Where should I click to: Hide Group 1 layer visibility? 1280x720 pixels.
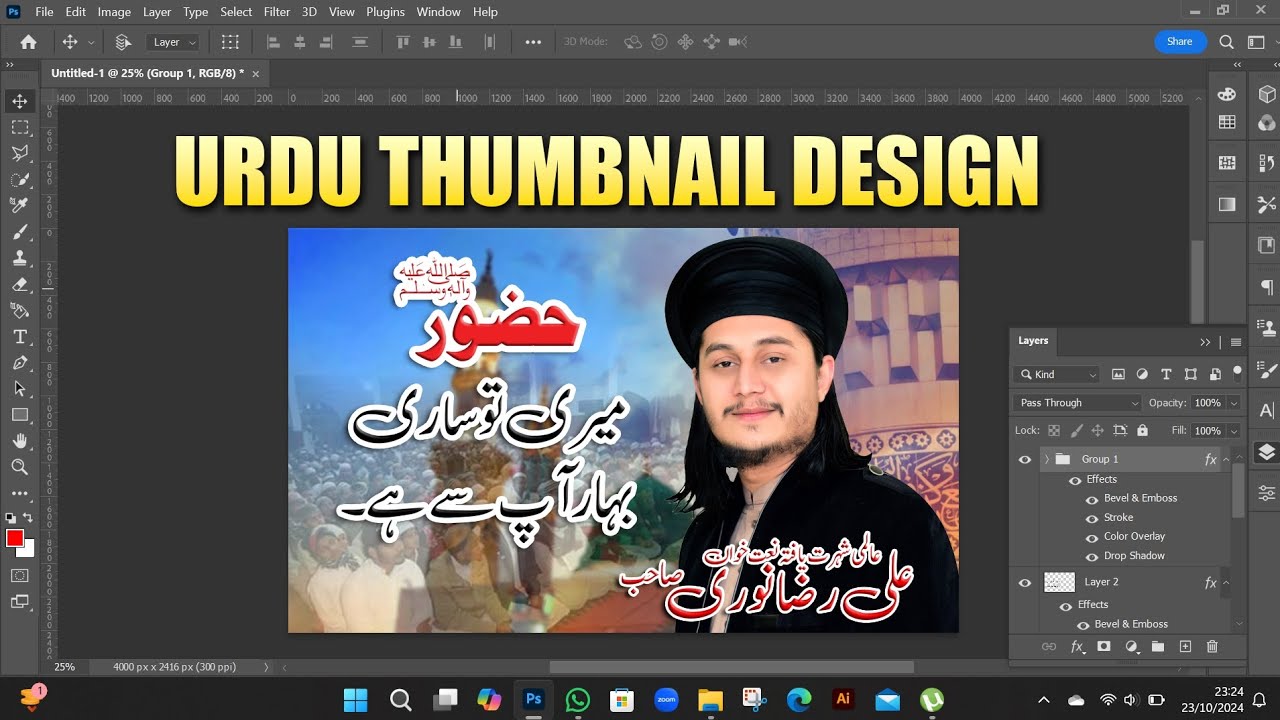[1025, 460]
